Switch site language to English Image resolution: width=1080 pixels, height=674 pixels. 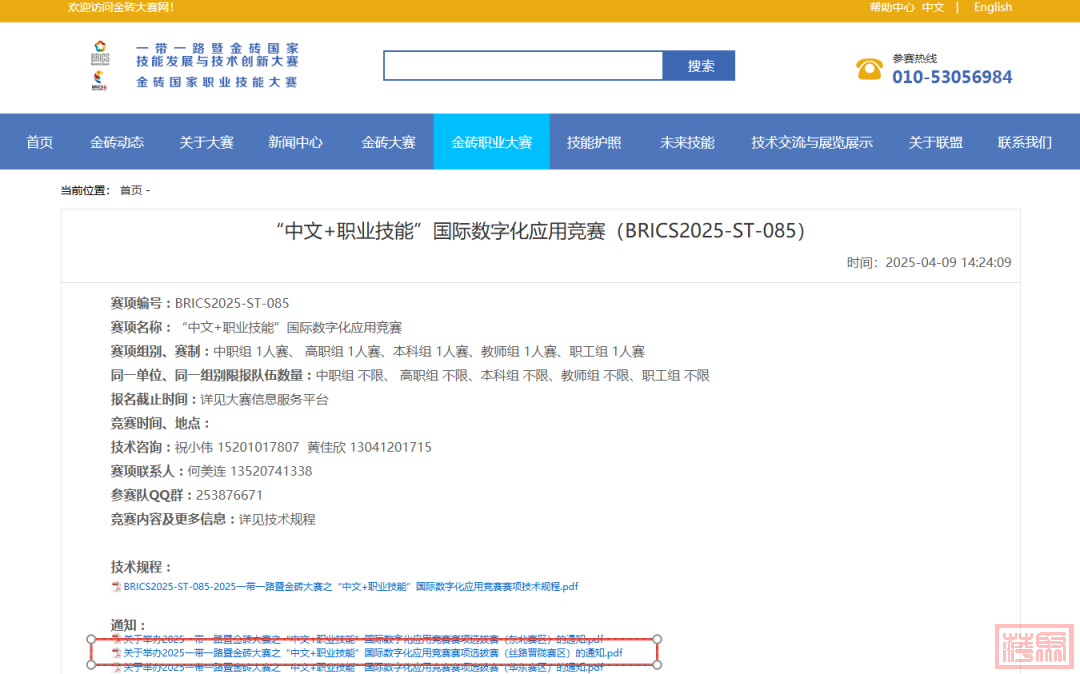[x=992, y=7]
